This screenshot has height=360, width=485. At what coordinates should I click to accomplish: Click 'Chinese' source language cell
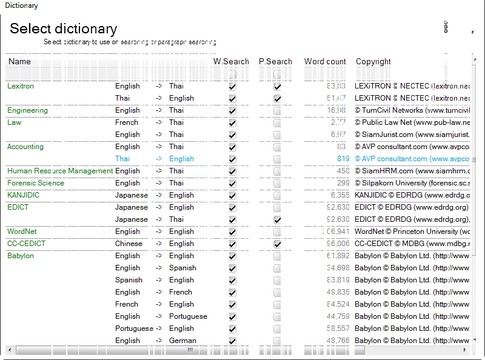129,244
